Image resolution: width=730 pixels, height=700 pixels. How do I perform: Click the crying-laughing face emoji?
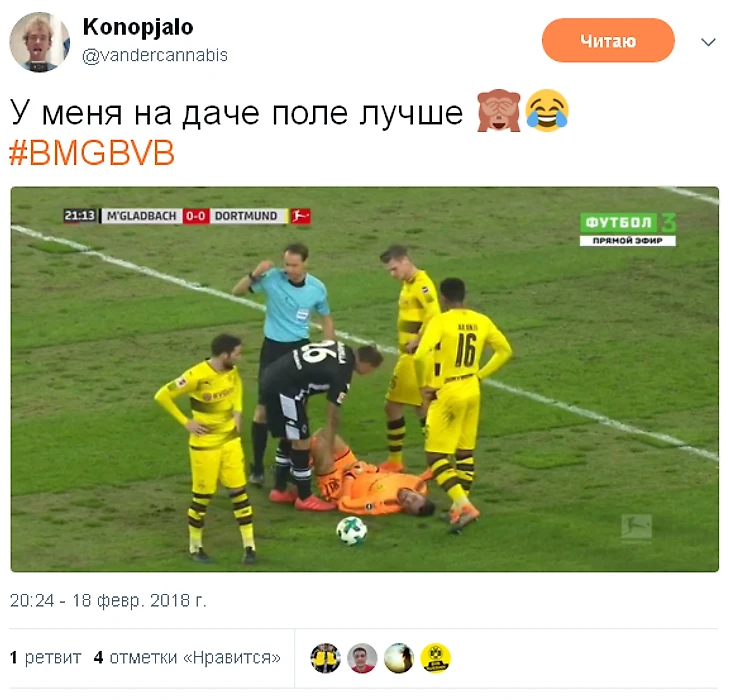click(547, 111)
